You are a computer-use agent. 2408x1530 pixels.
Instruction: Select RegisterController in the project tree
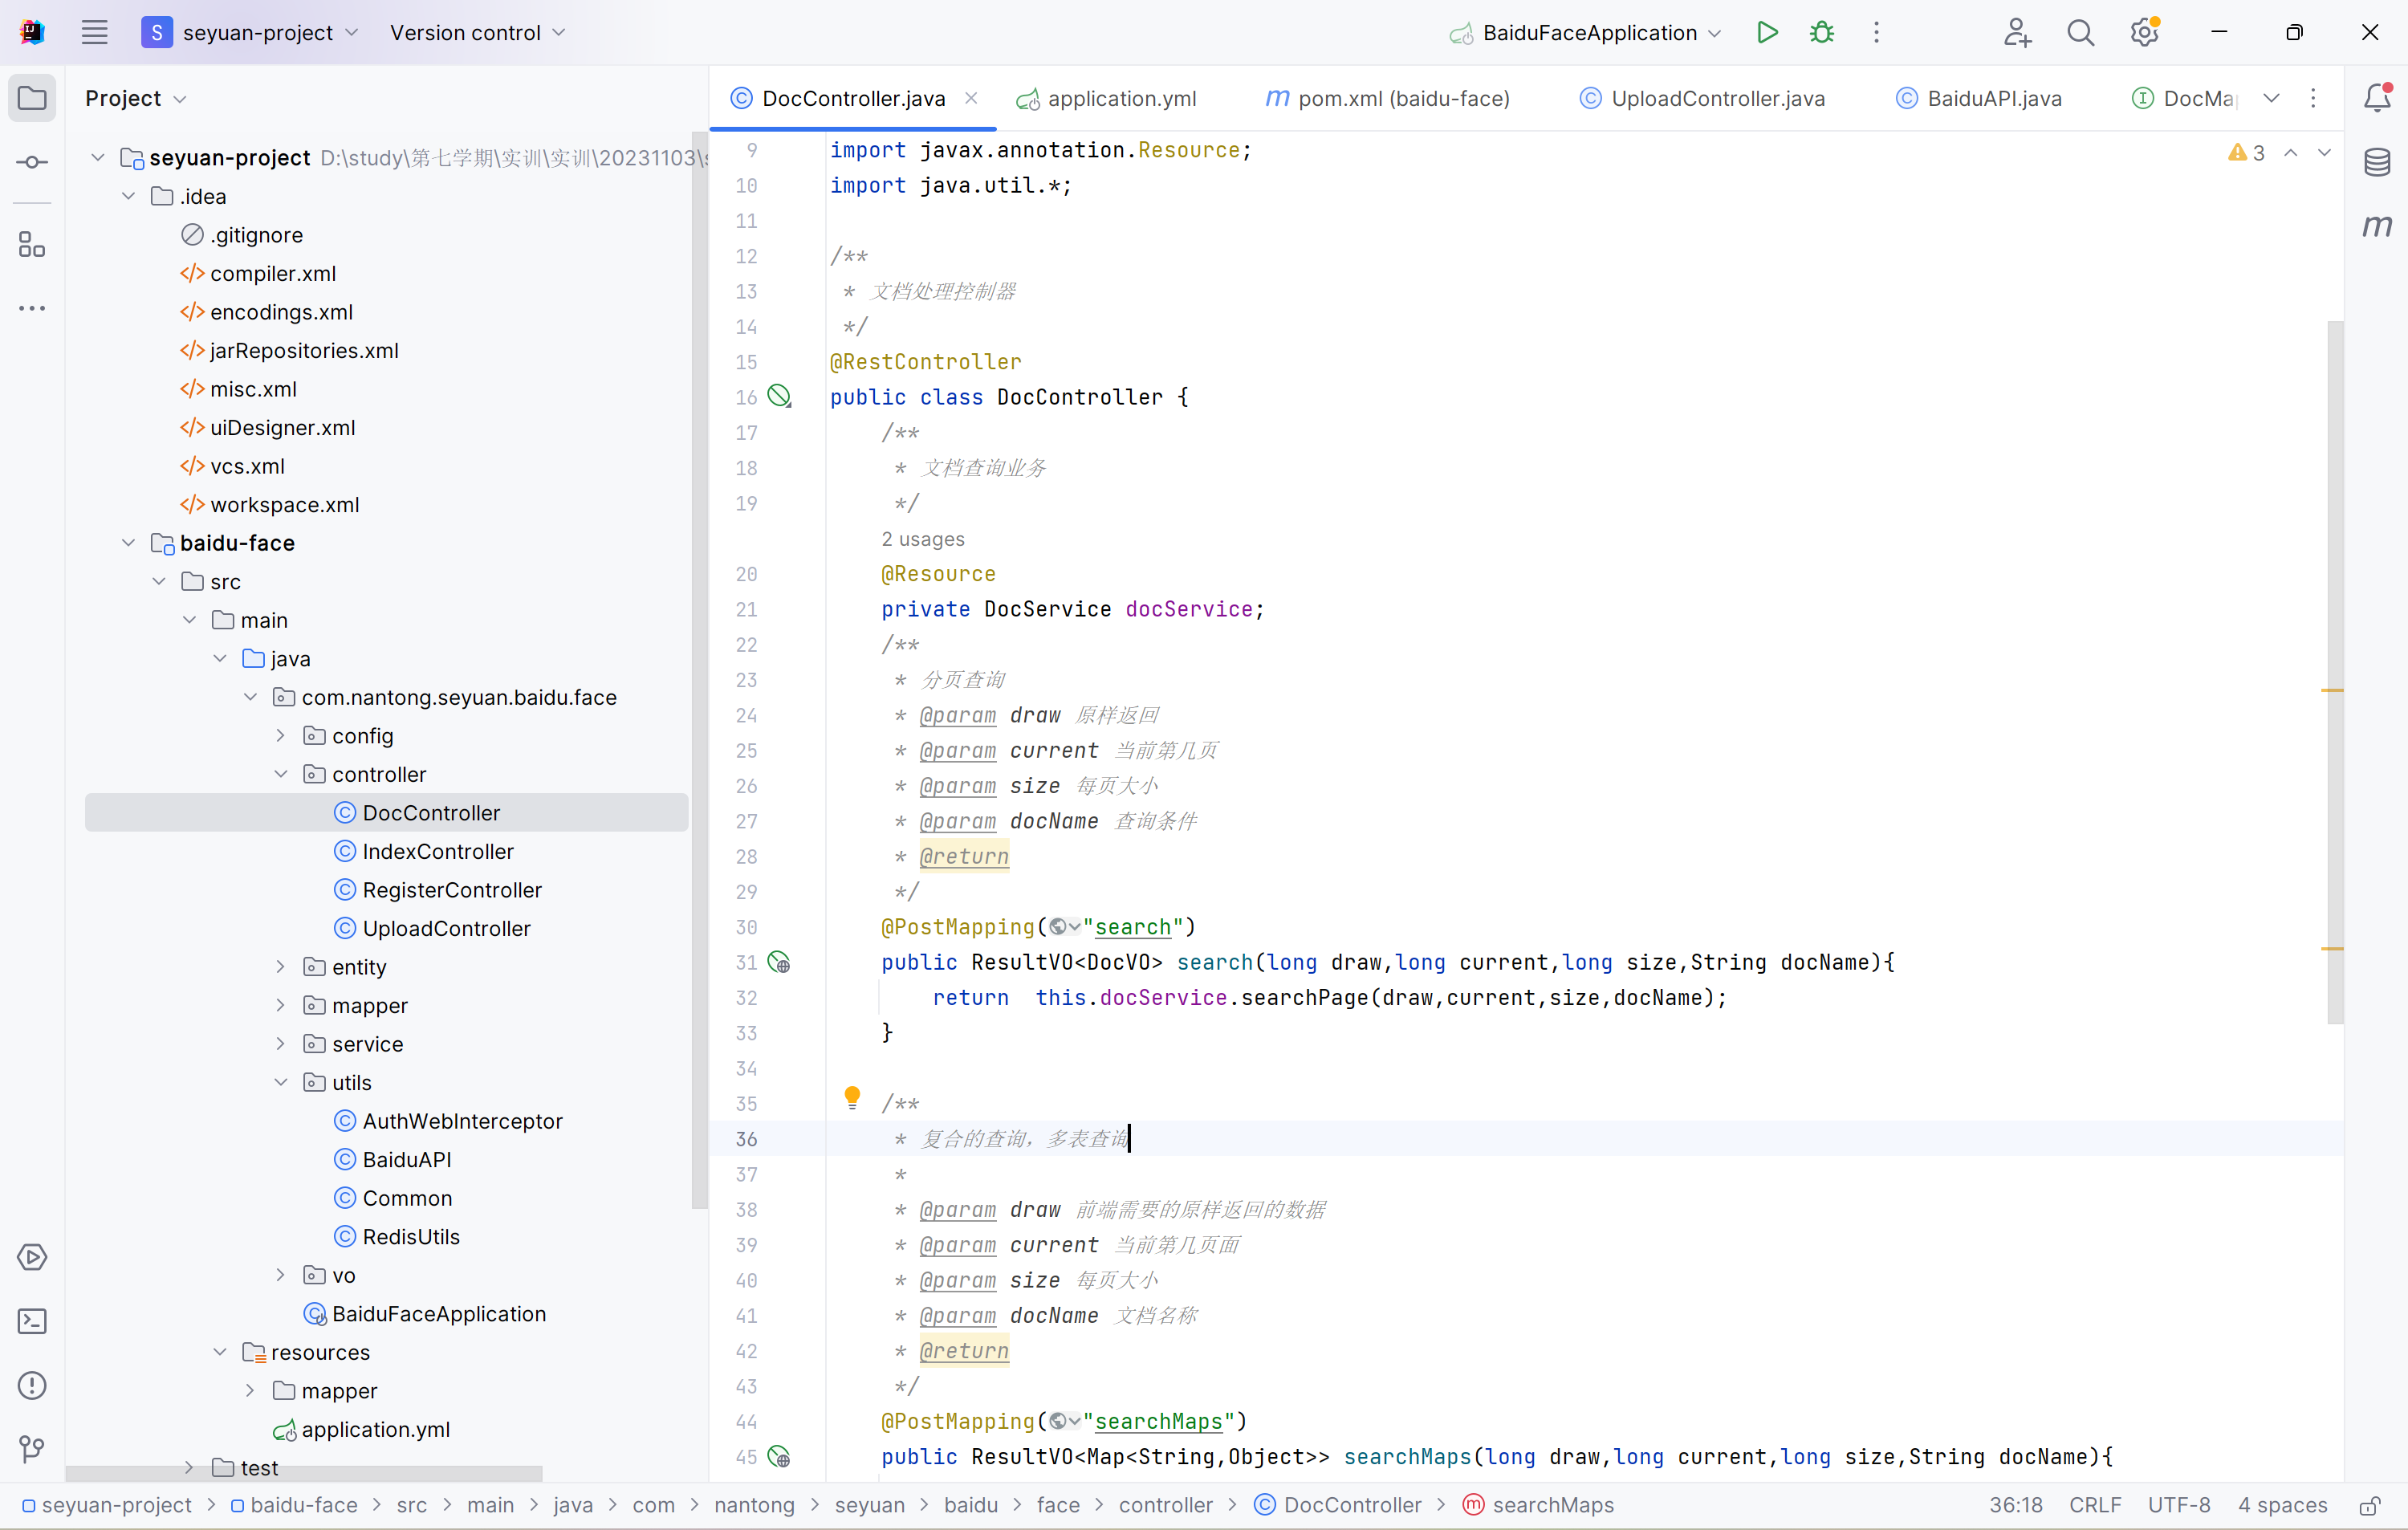[452, 889]
